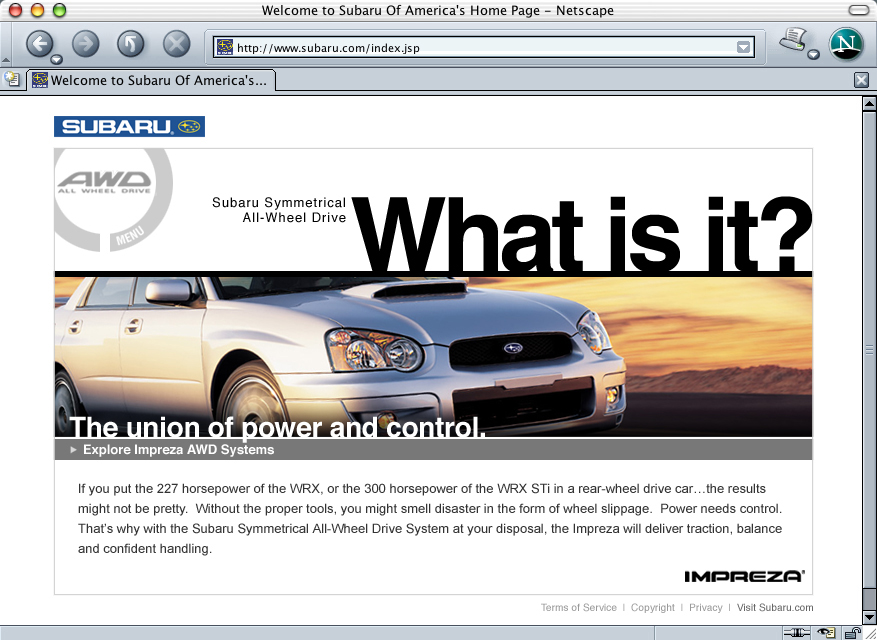The image size is (877, 640).
Task: Click the Netscape logo icon
Action: pos(848,44)
